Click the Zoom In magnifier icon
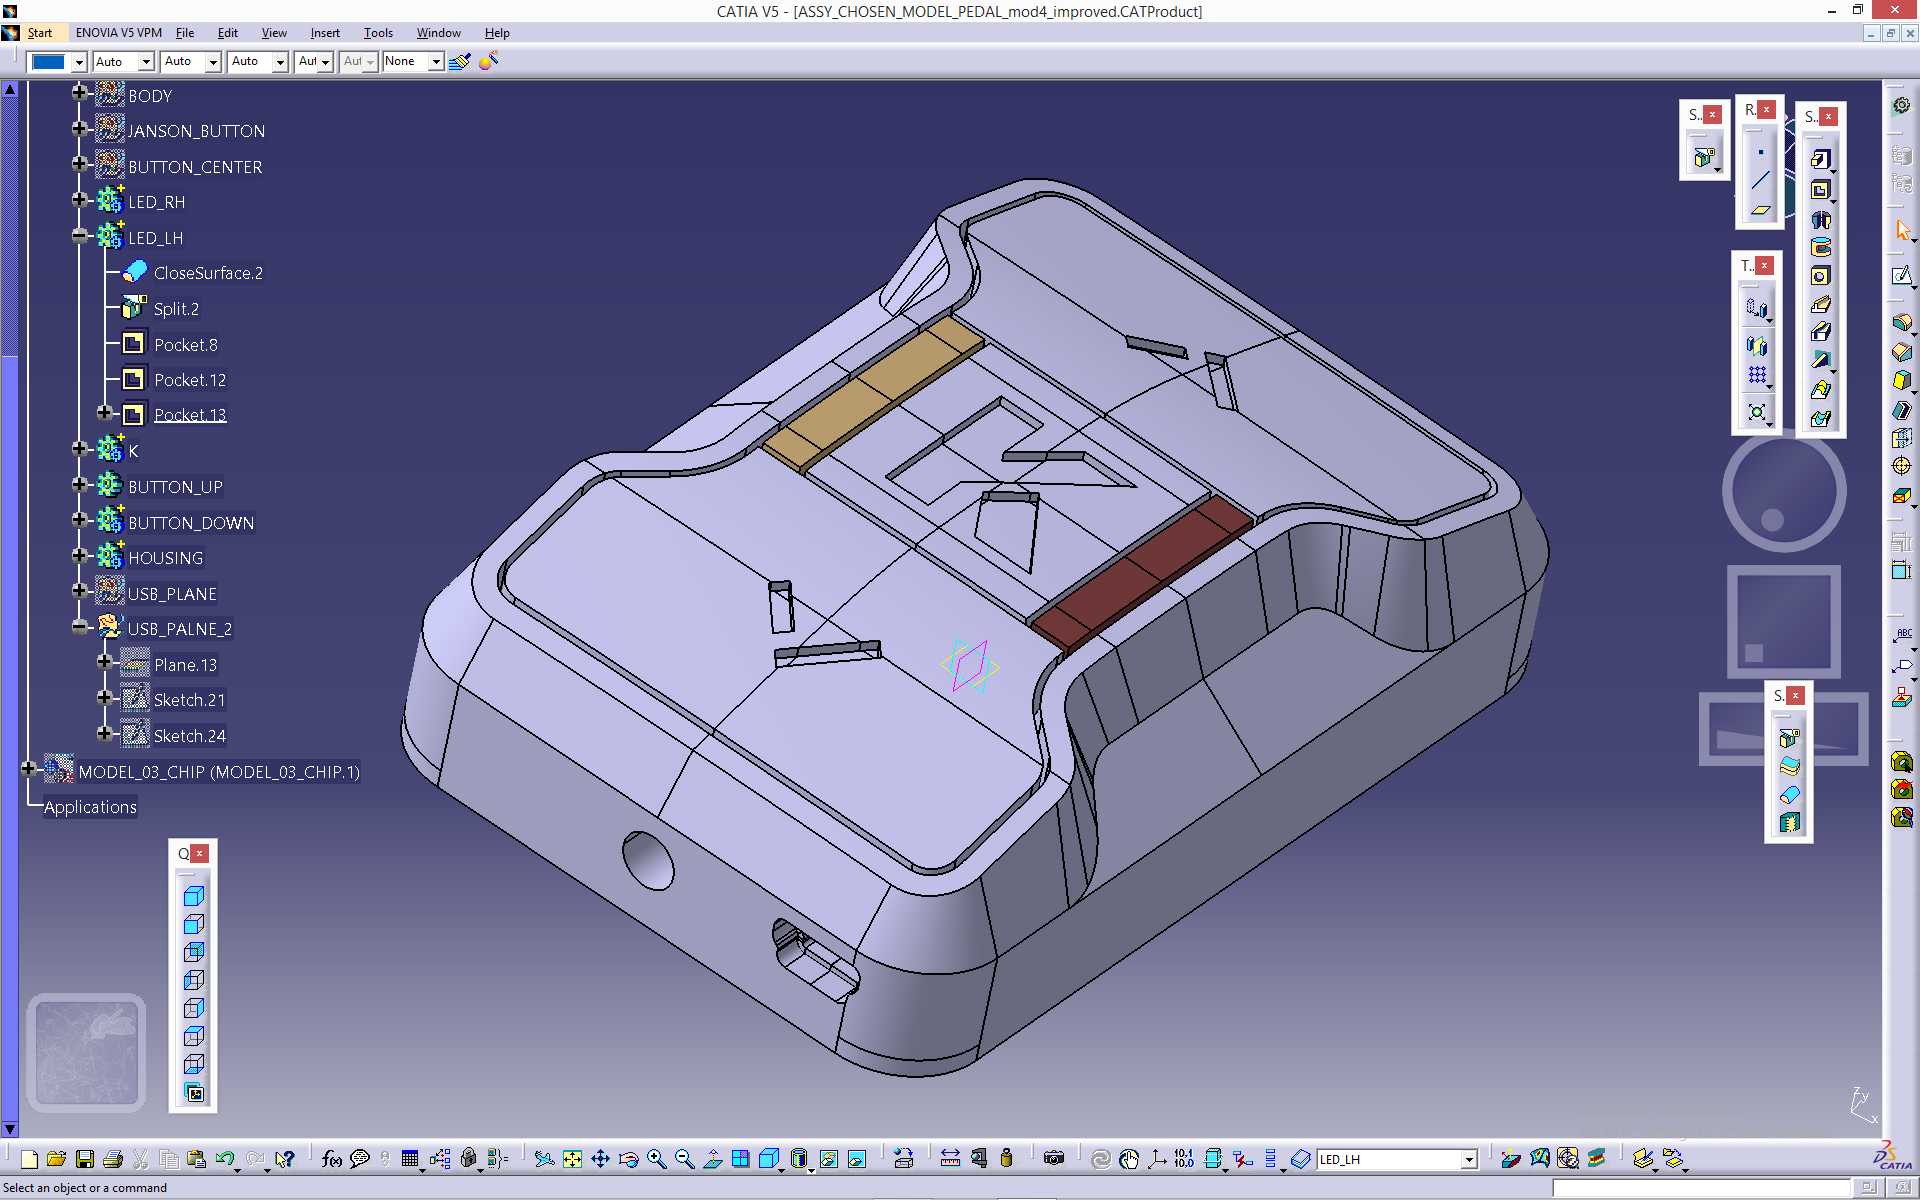This screenshot has width=1920, height=1200. [656, 1159]
